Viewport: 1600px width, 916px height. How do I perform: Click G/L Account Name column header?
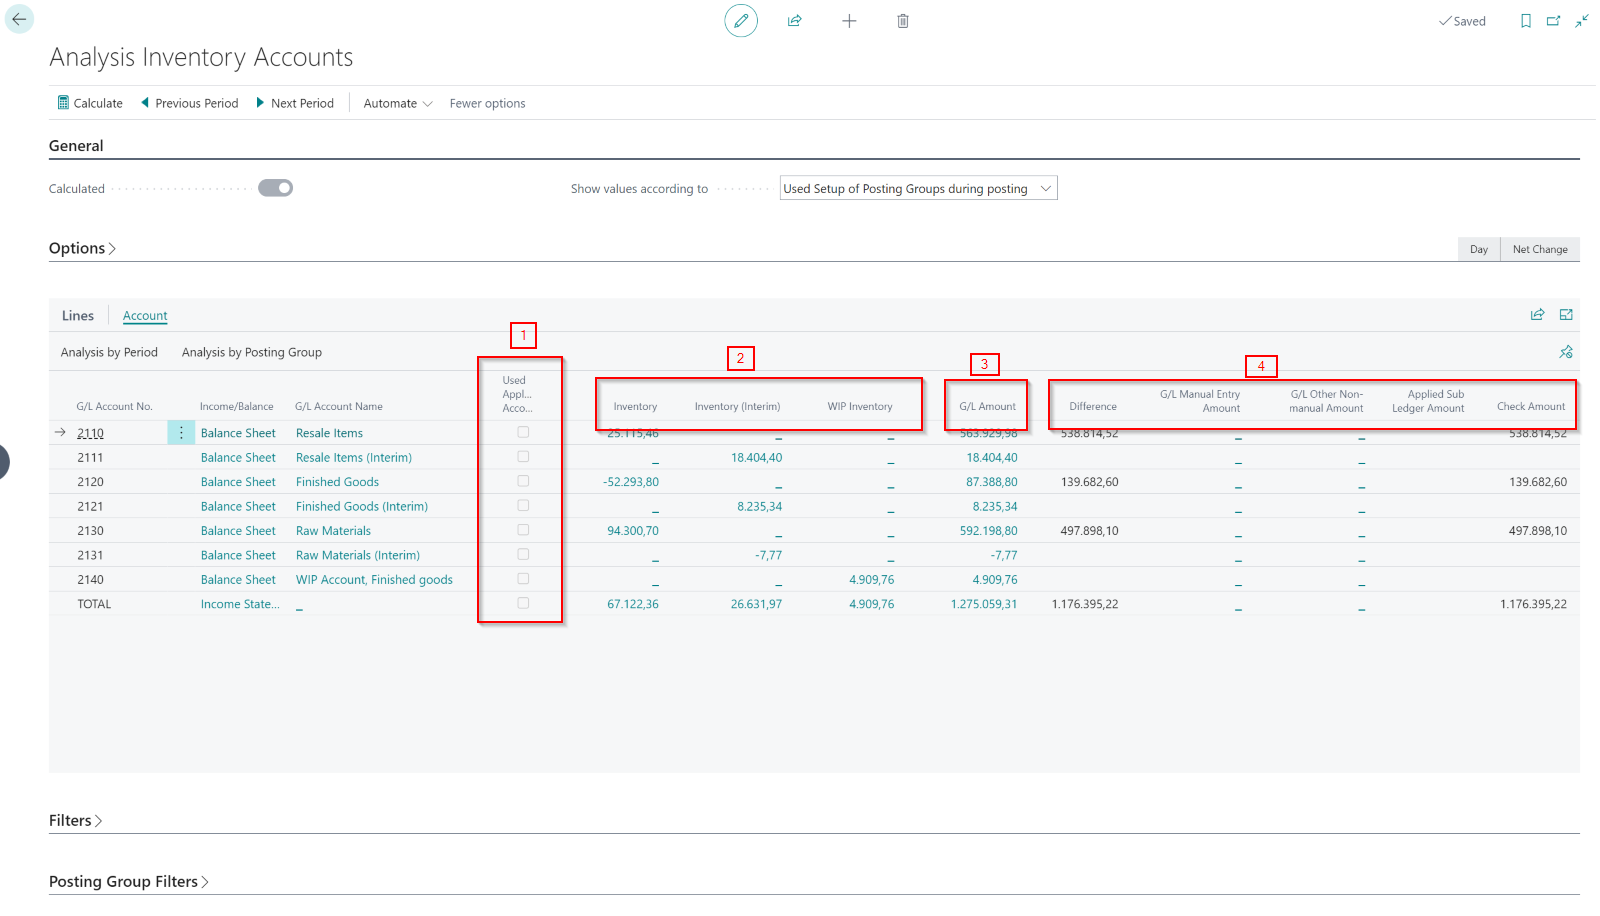coord(339,406)
